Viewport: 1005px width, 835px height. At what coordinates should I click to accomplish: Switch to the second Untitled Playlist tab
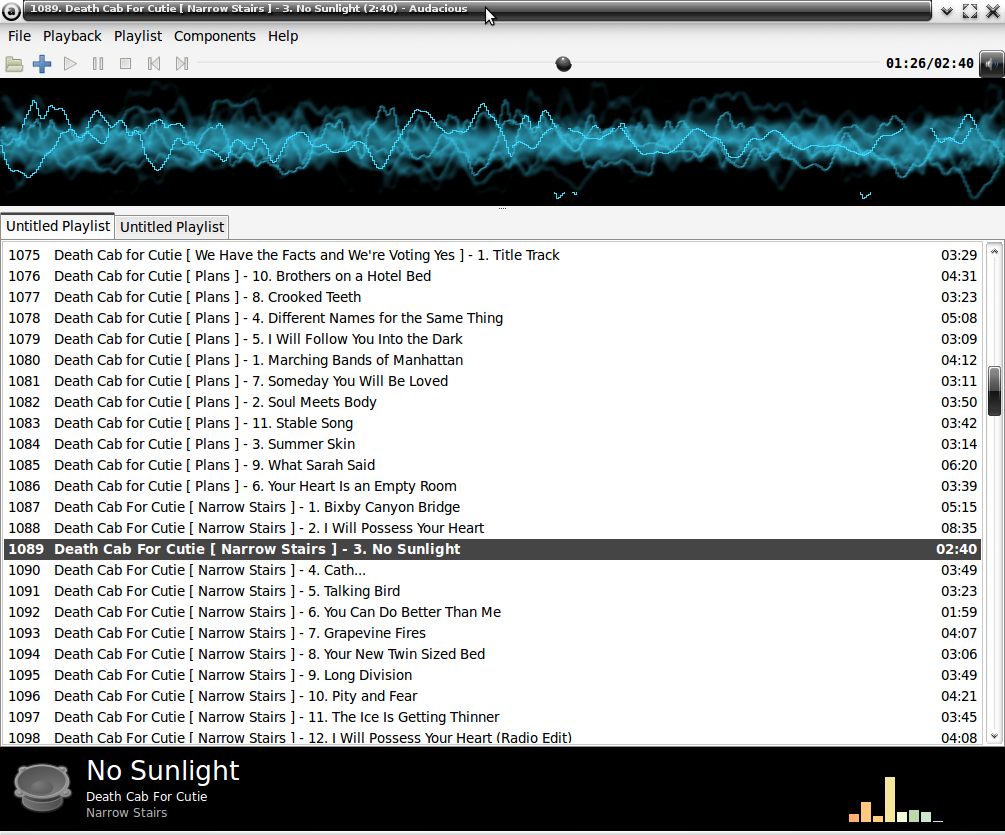pos(172,227)
